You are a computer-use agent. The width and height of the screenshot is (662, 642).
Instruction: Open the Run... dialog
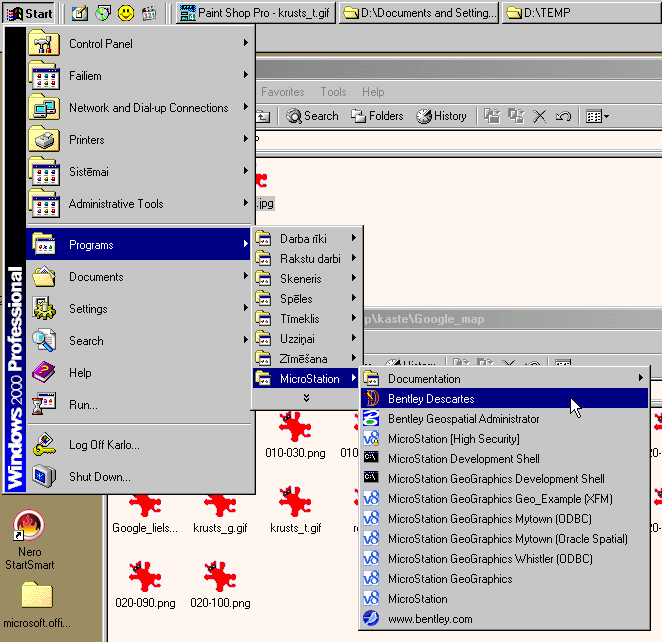(139, 405)
